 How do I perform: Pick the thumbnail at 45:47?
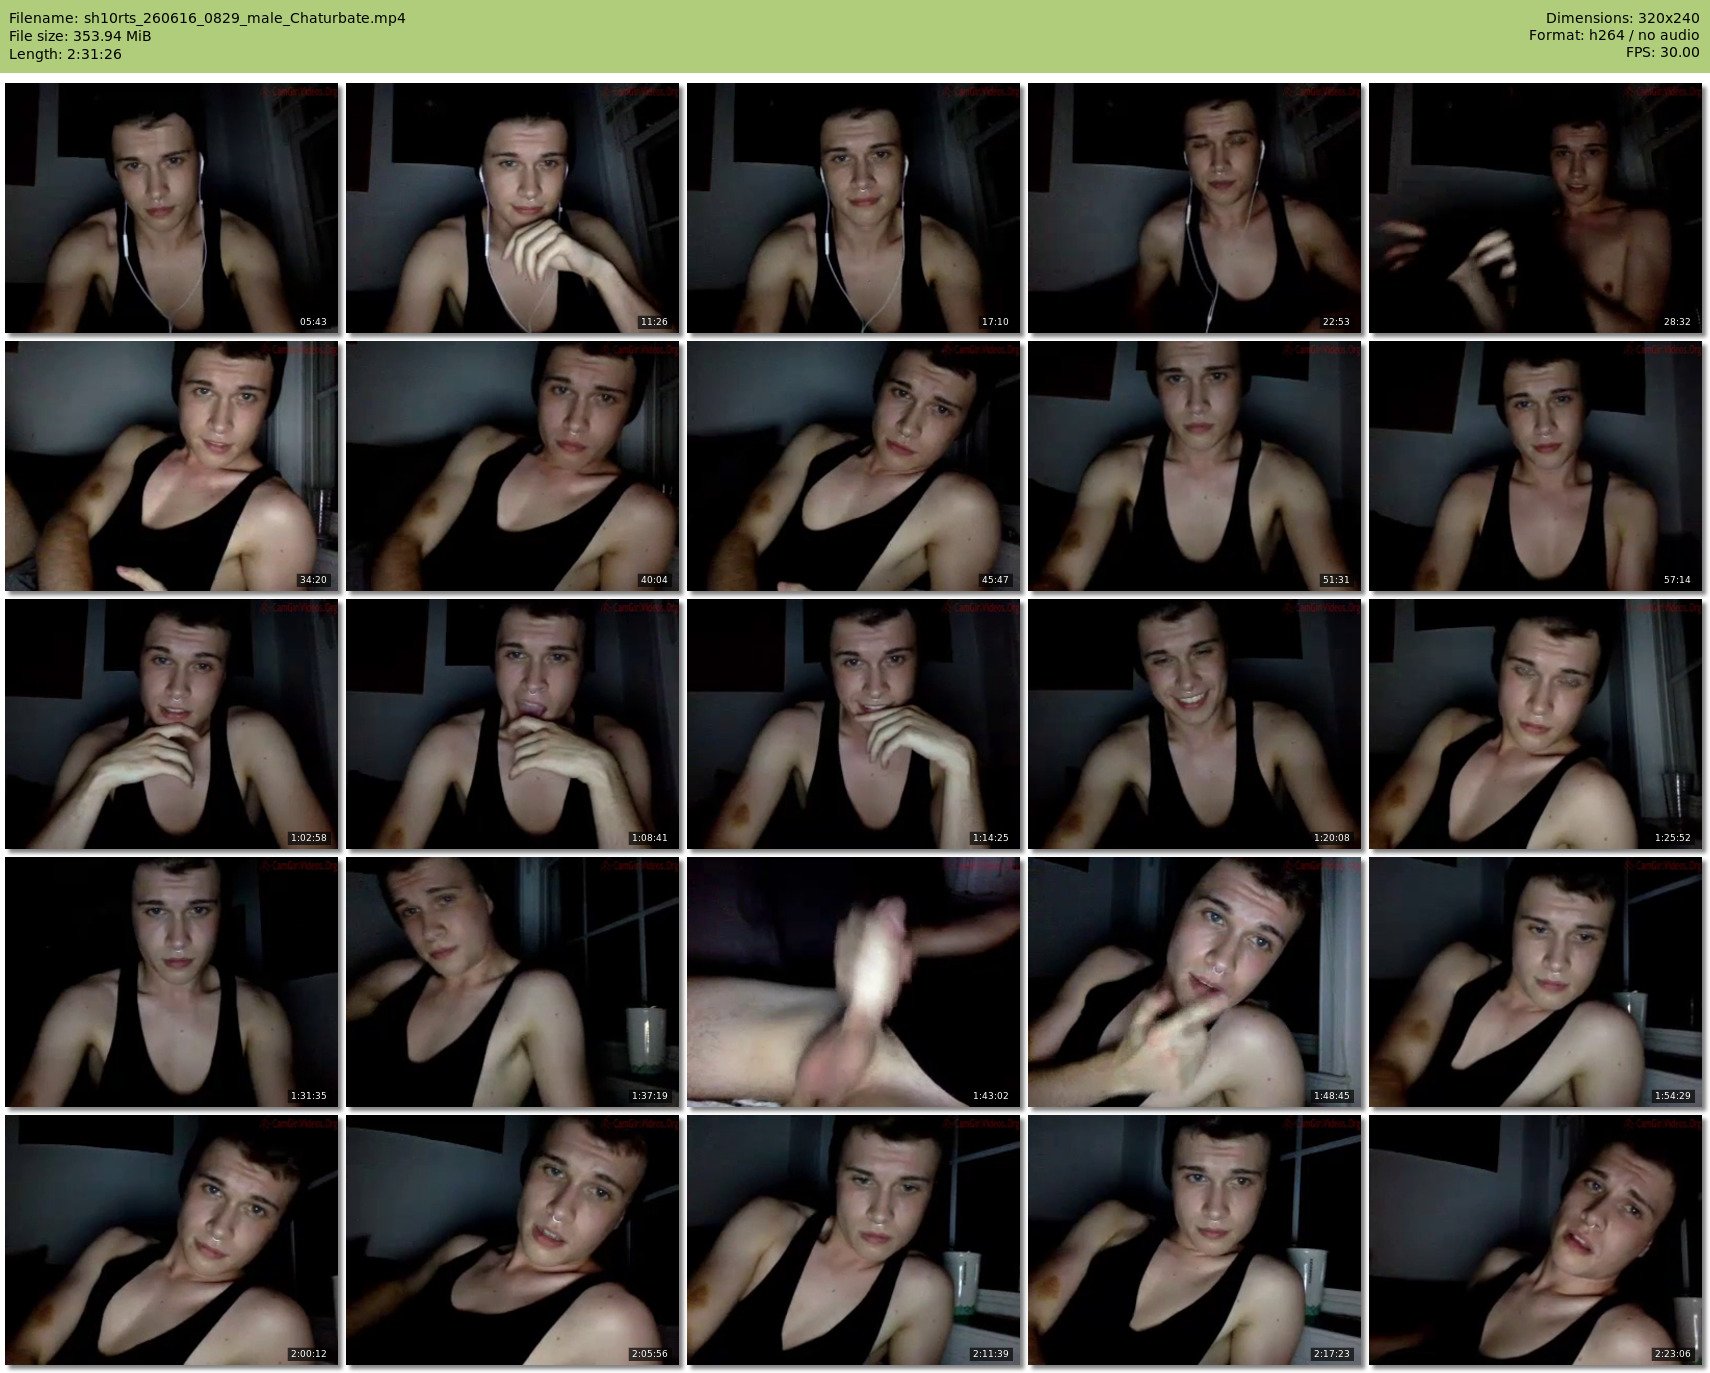[854, 466]
